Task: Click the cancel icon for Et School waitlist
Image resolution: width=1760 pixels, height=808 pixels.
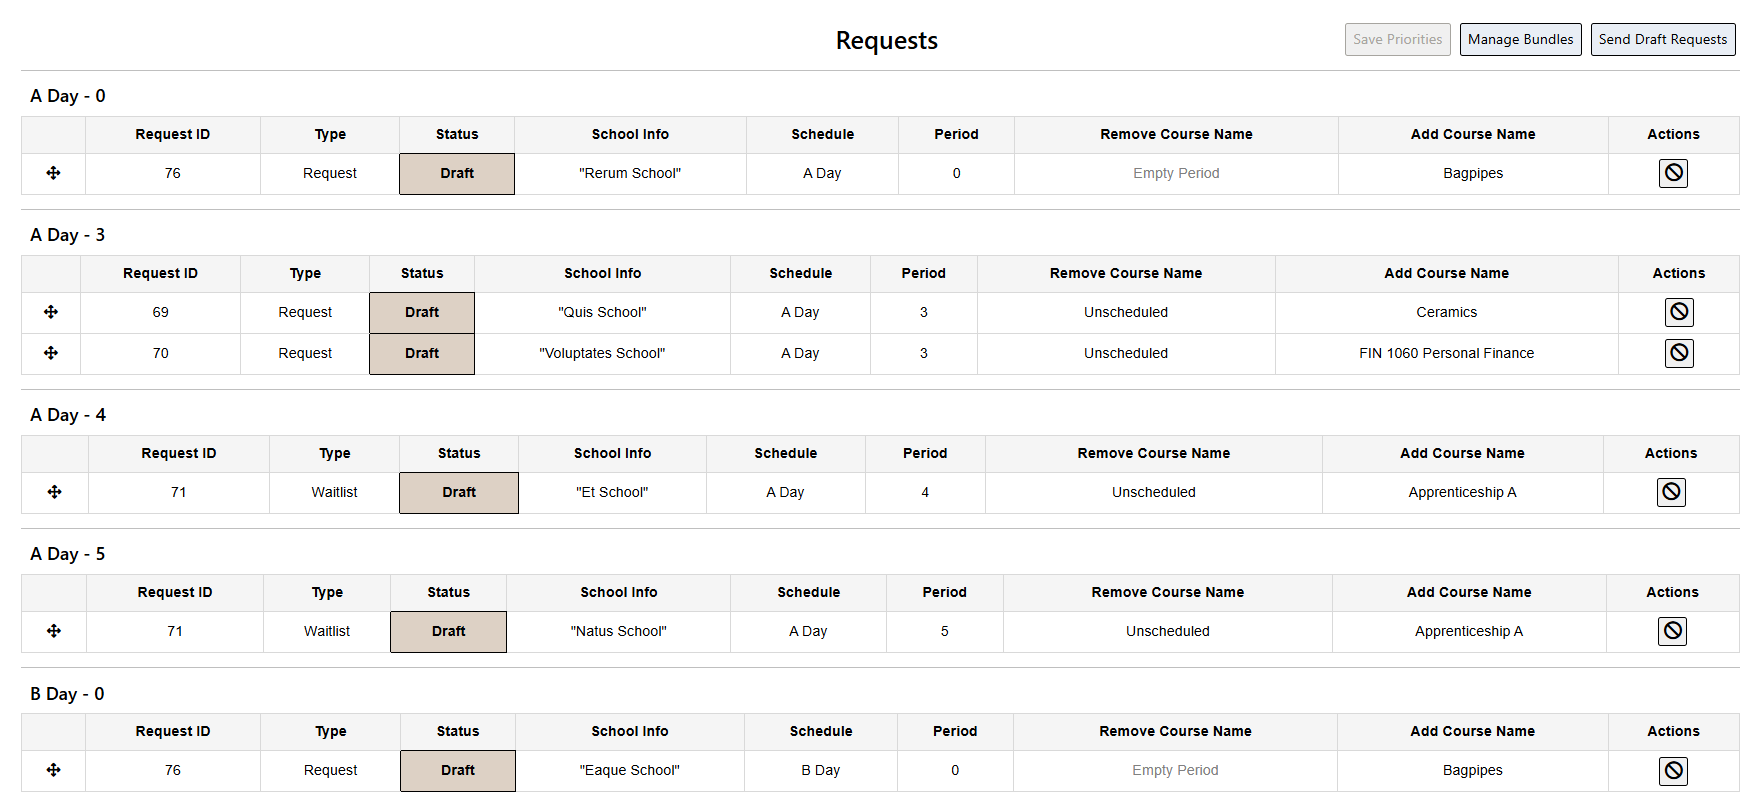Action: point(1671,492)
